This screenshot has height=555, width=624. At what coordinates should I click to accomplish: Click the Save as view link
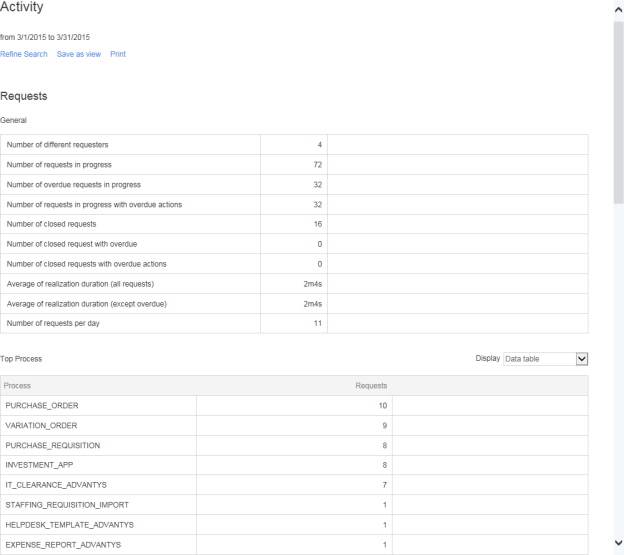(x=78, y=54)
